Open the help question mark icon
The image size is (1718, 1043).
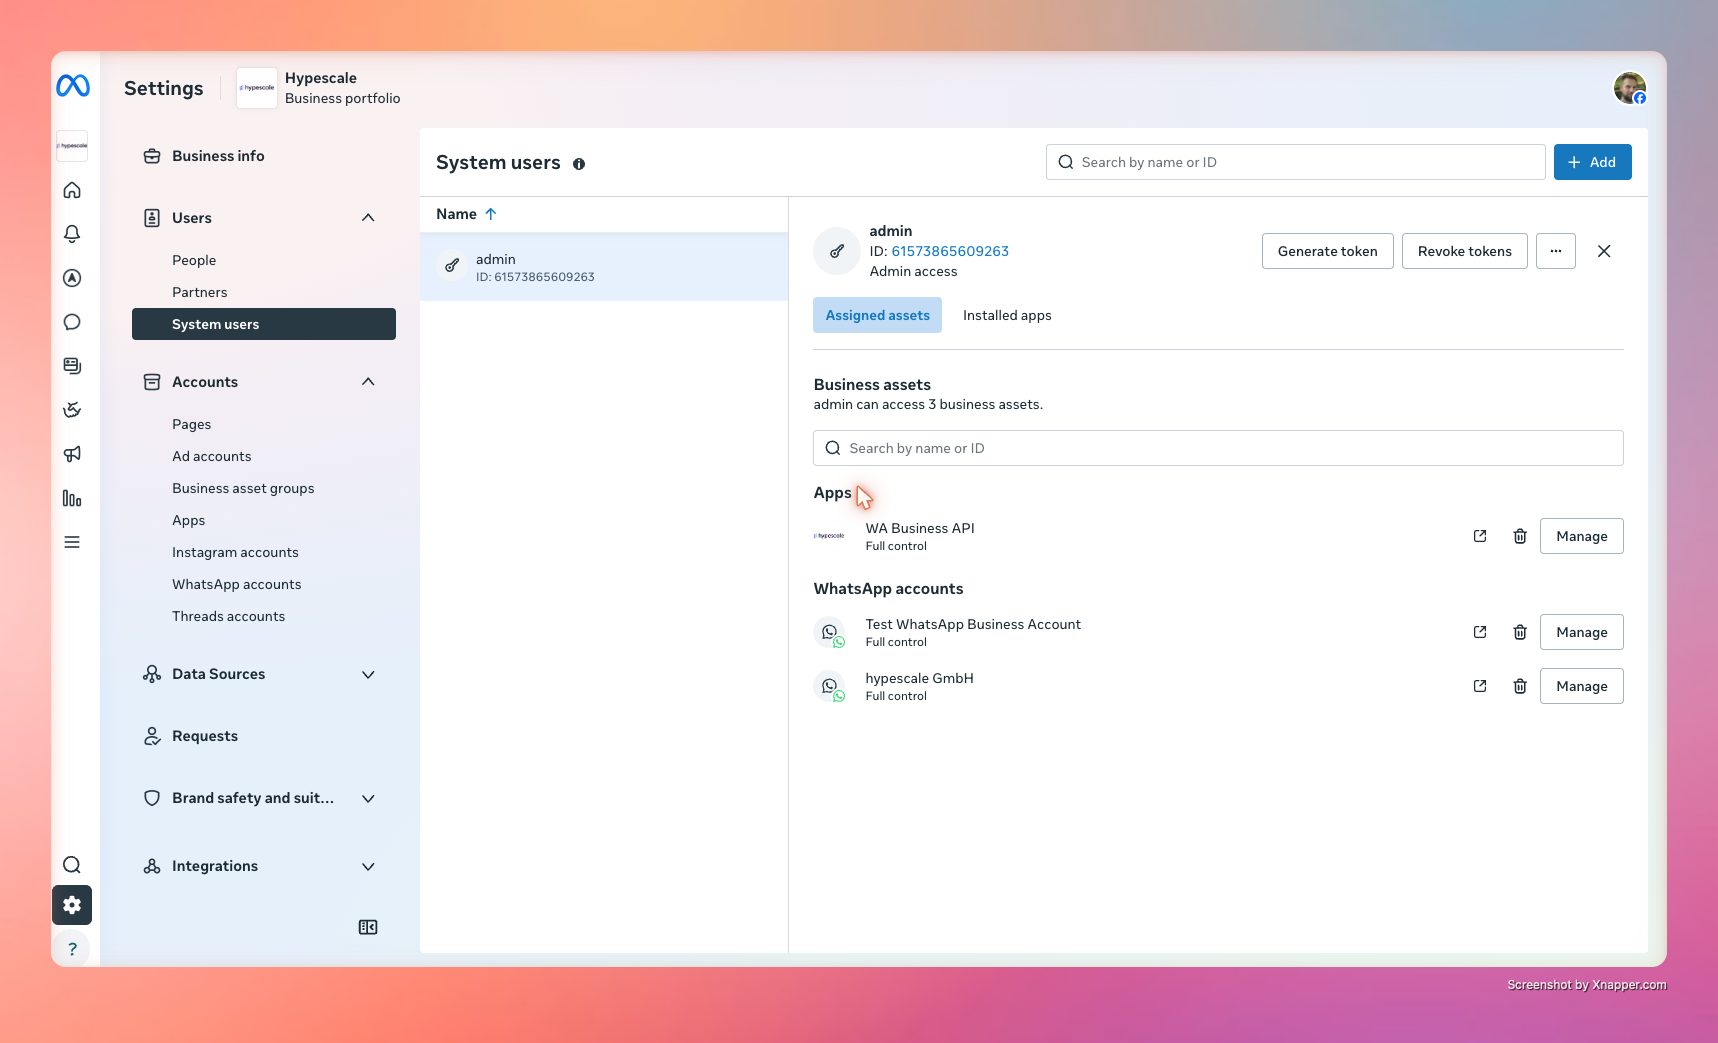pos(72,949)
